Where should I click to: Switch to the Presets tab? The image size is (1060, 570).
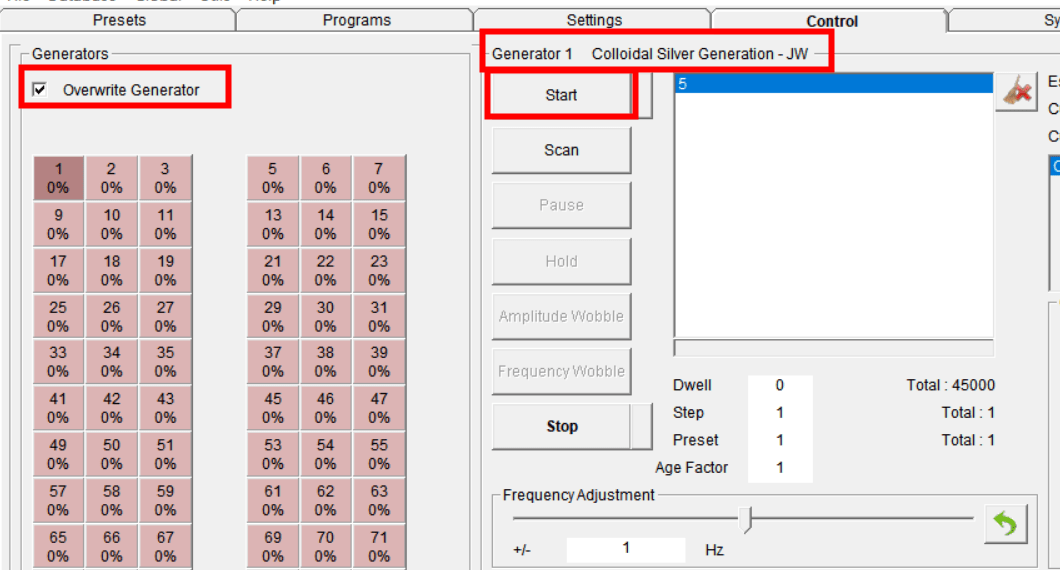point(118,20)
